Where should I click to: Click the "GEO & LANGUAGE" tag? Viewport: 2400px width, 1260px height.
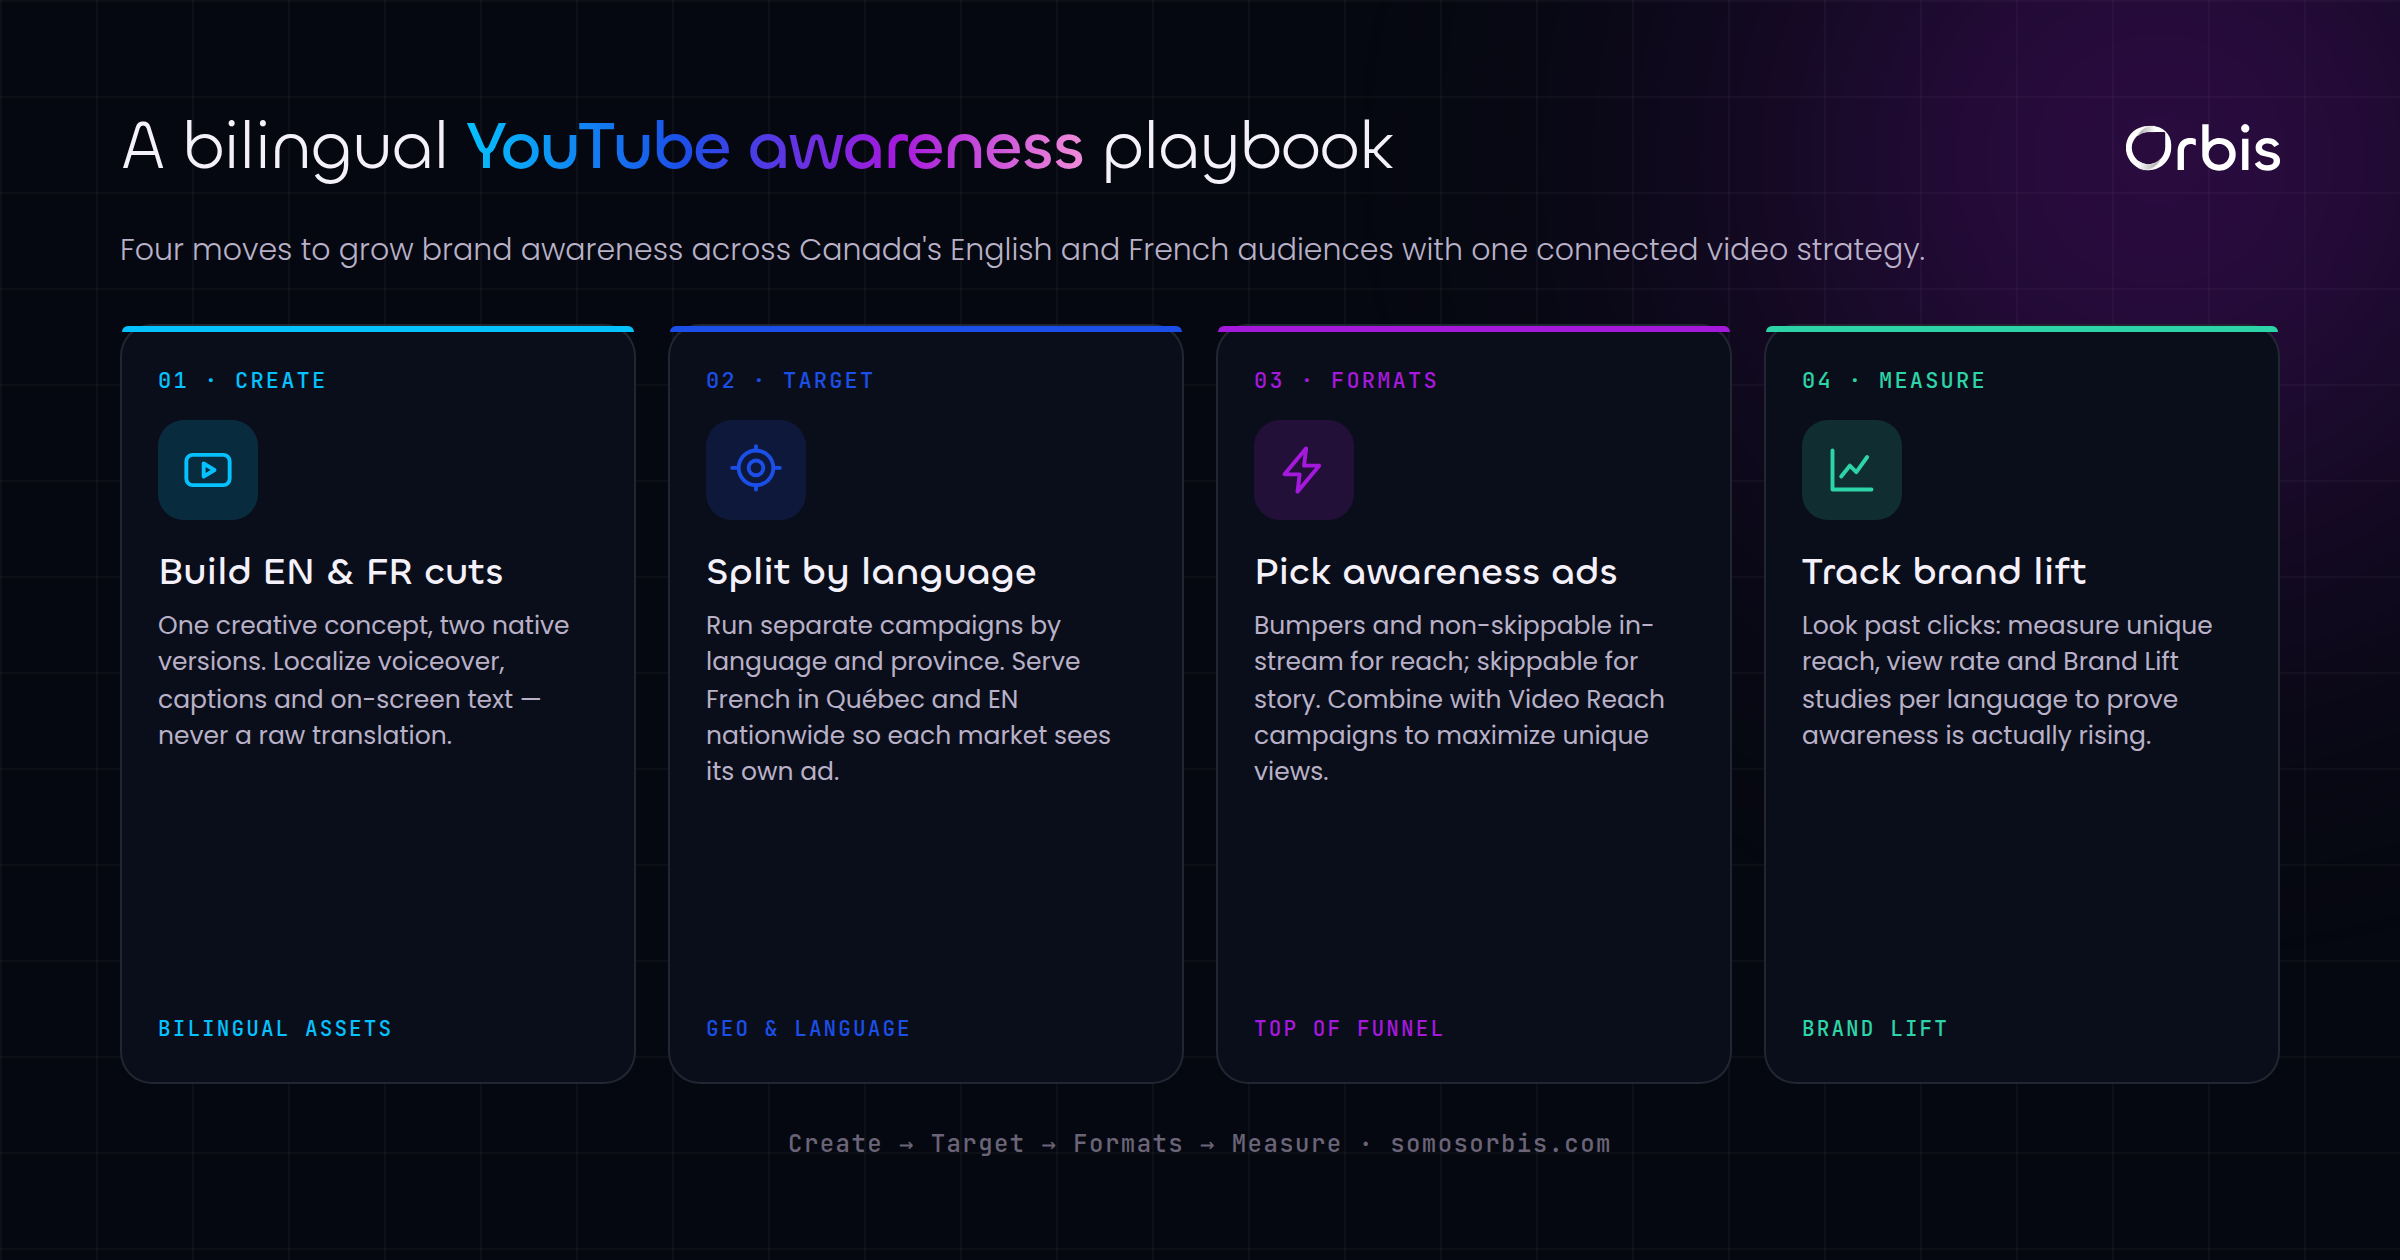pyautogui.click(x=808, y=1029)
